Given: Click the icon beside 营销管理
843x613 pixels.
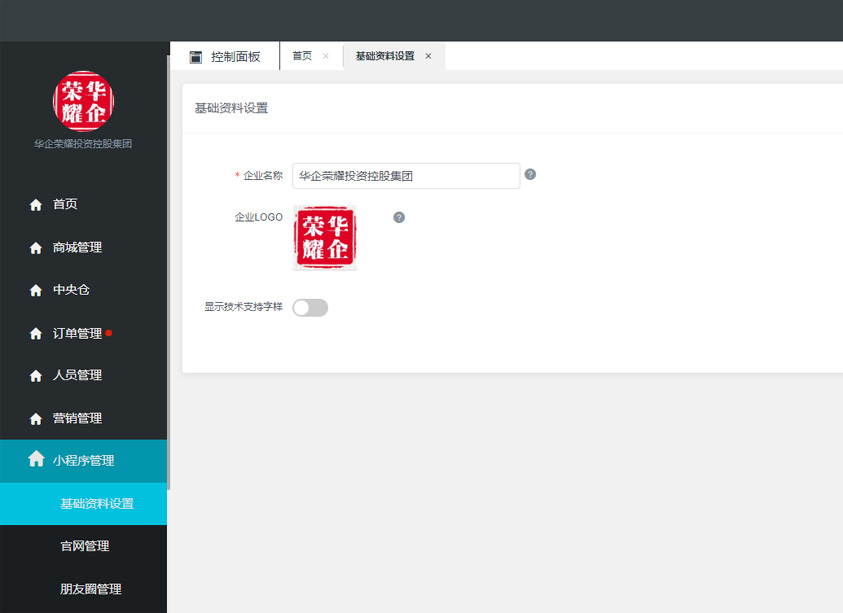Looking at the screenshot, I should [36, 419].
